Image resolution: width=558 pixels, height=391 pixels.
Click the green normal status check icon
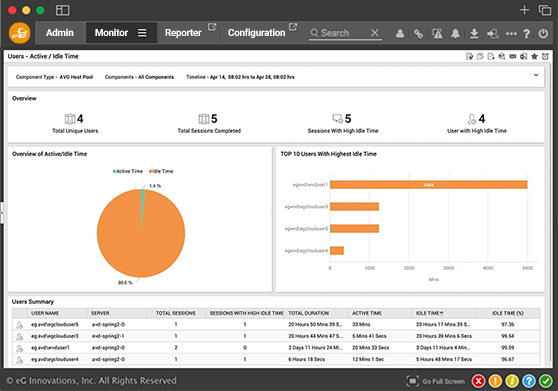(x=545, y=381)
